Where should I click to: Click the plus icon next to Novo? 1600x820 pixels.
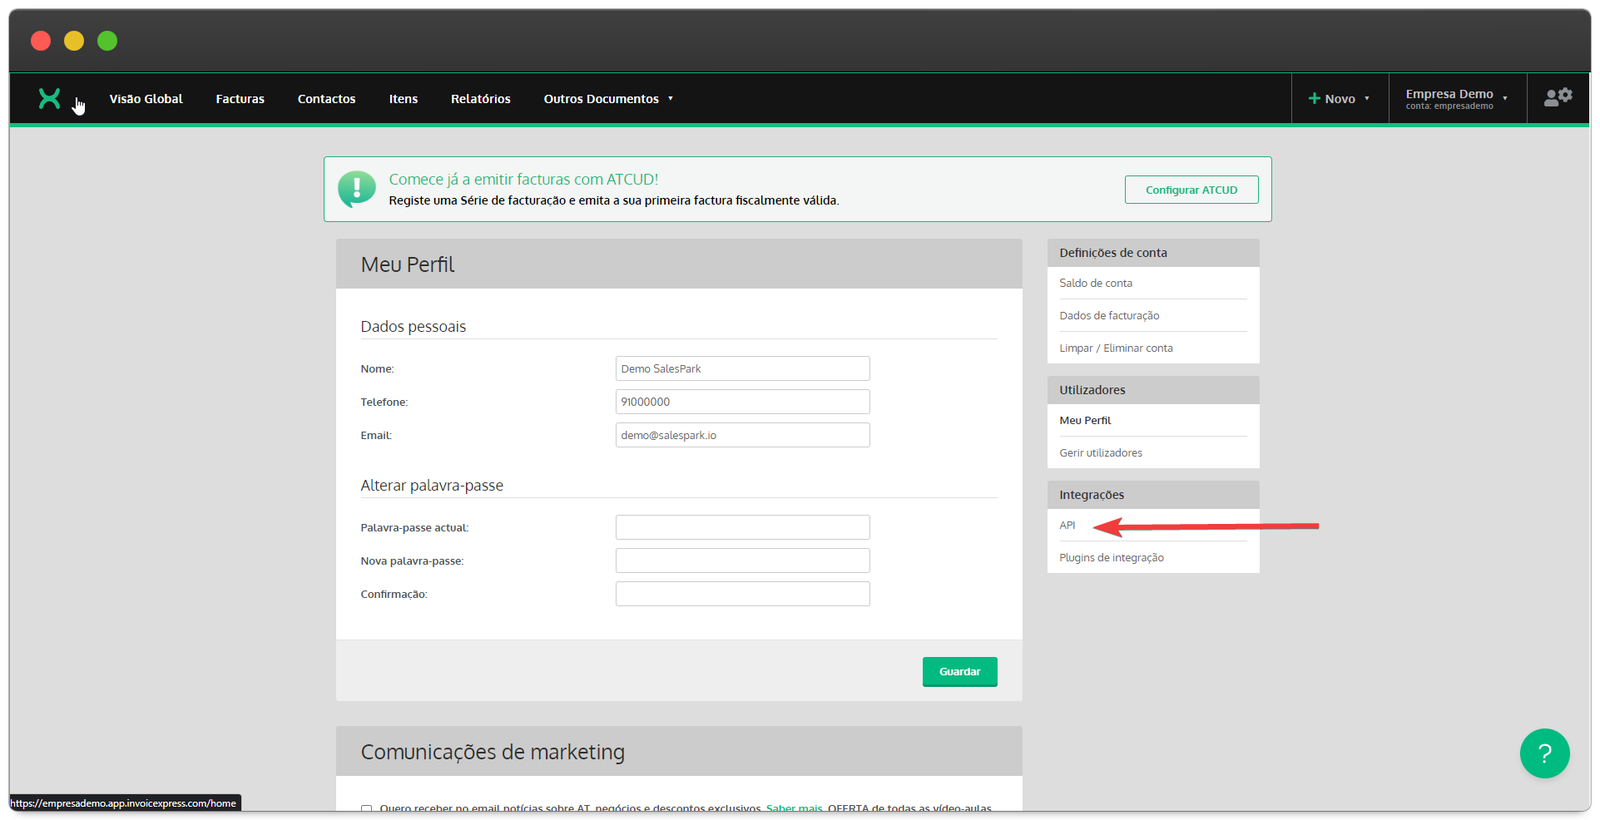point(1314,98)
